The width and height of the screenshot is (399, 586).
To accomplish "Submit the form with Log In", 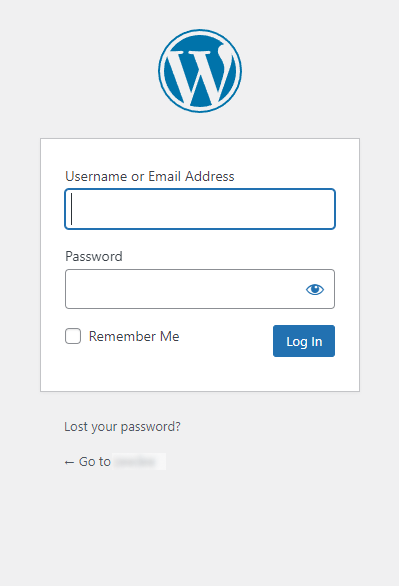I will click(x=304, y=341).
